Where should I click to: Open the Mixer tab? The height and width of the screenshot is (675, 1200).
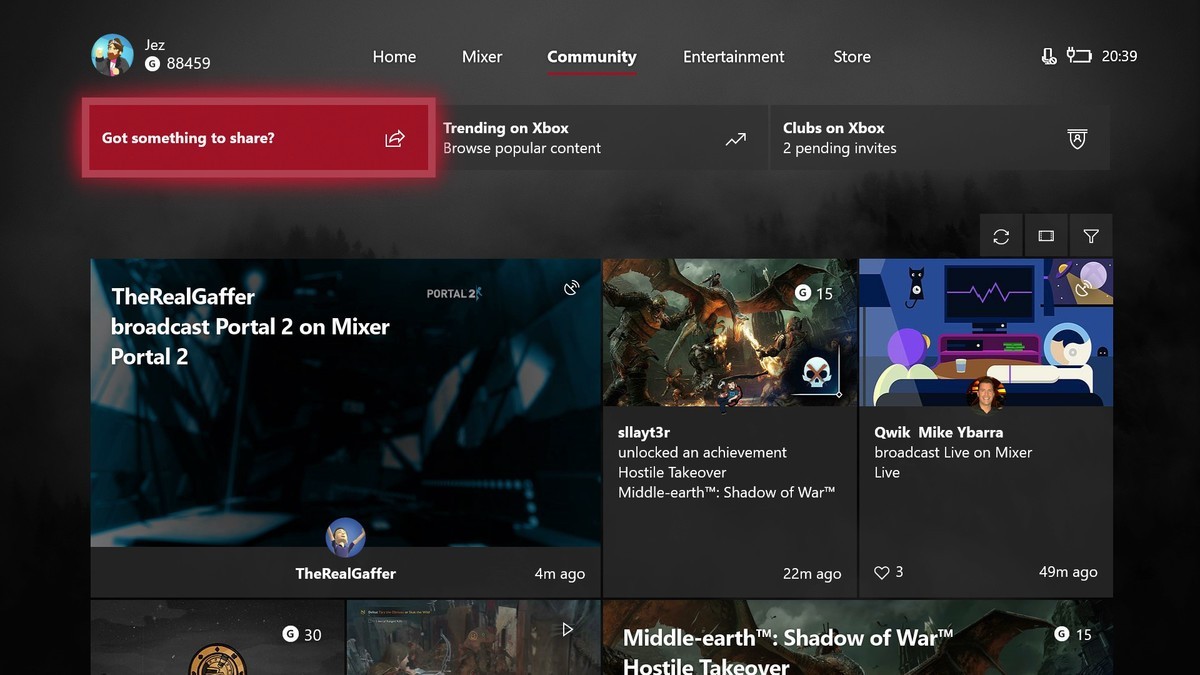(x=482, y=57)
